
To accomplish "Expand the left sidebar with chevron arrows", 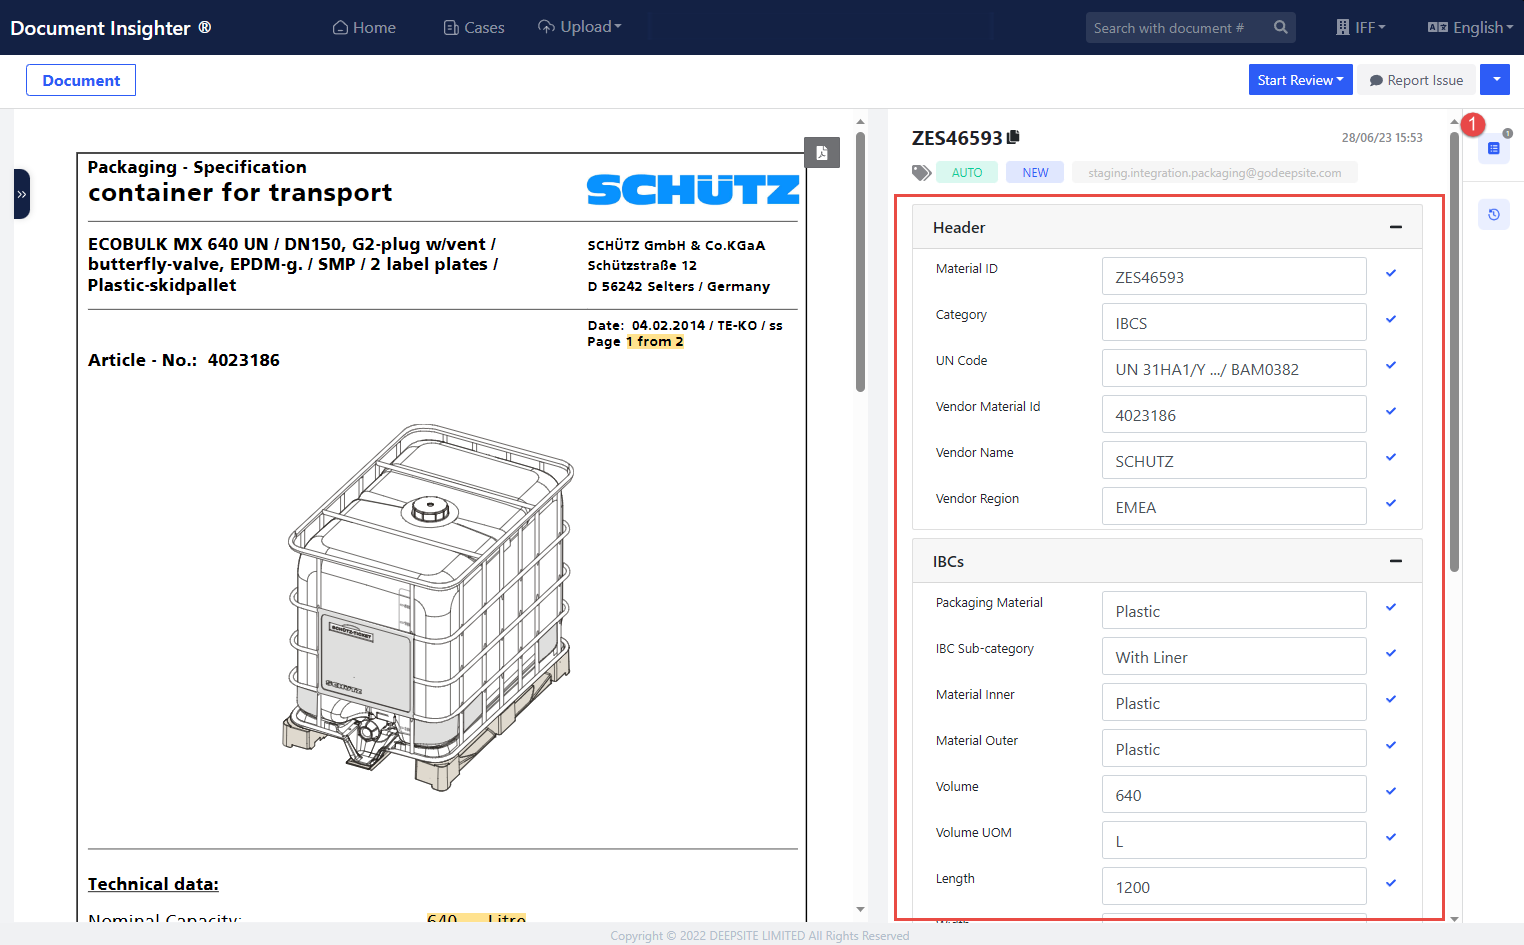I will [21, 194].
